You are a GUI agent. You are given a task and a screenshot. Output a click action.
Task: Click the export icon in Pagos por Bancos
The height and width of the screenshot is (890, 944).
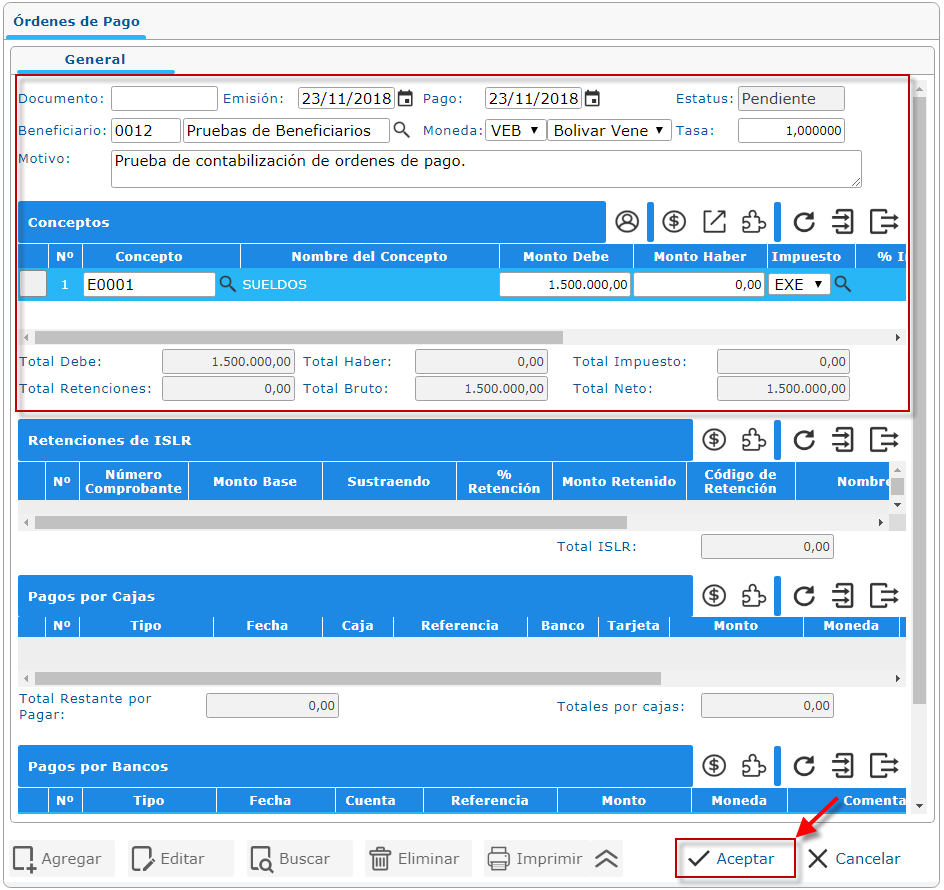884,767
